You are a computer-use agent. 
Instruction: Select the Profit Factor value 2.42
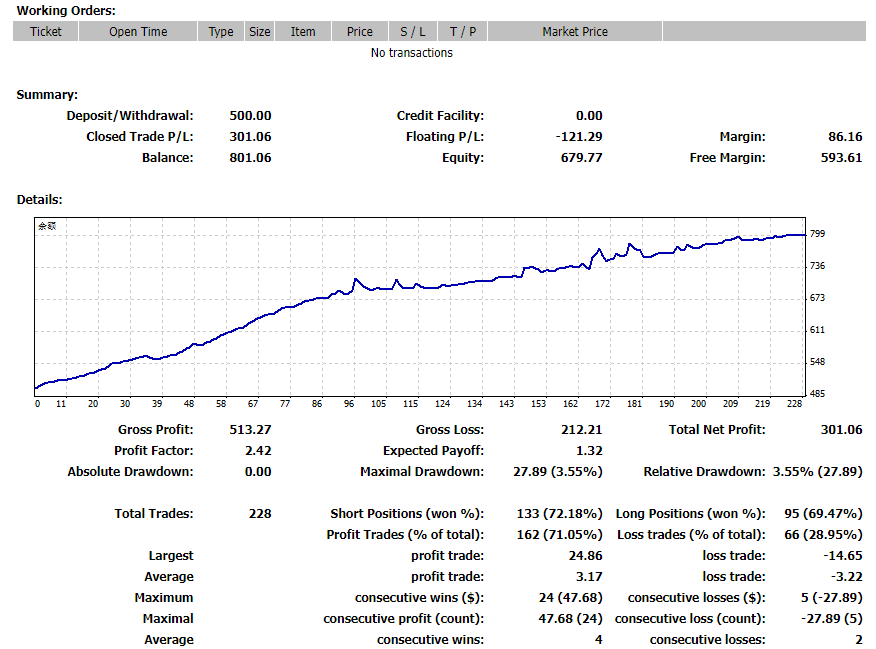258,451
